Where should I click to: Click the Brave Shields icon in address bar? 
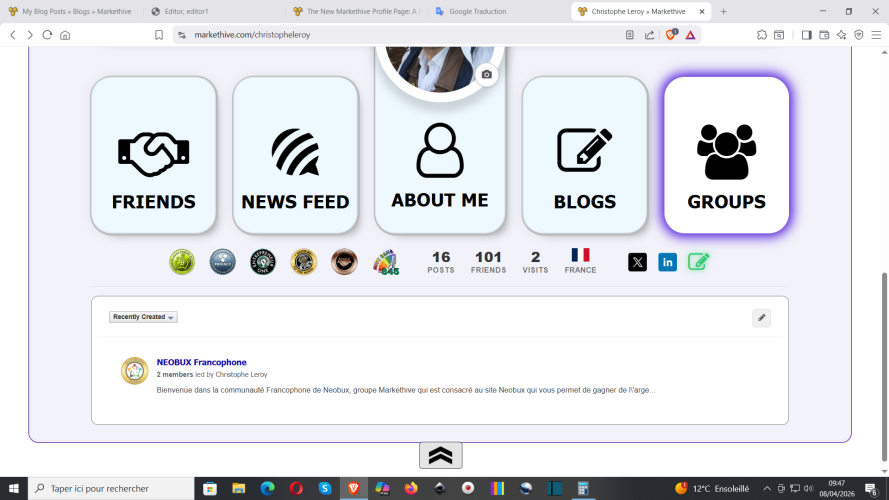671,34
